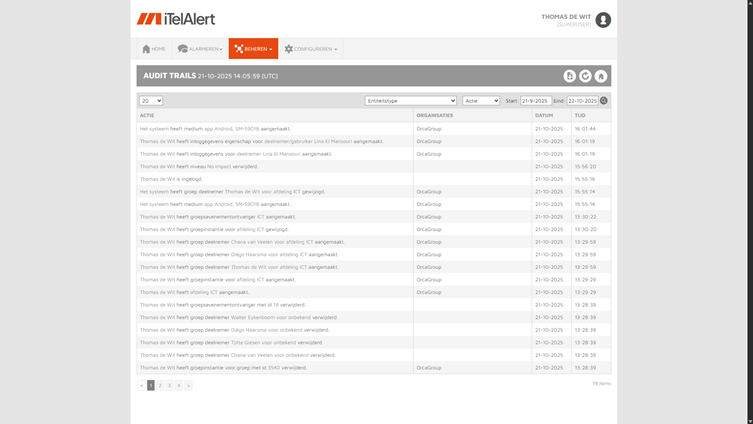Select row 'groep deelnemer Chana van Veelen voor afdeling ICT aangemaakt'
The width and height of the screenshot is (753, 424).
pyautogui.click(x=374, y=242)
